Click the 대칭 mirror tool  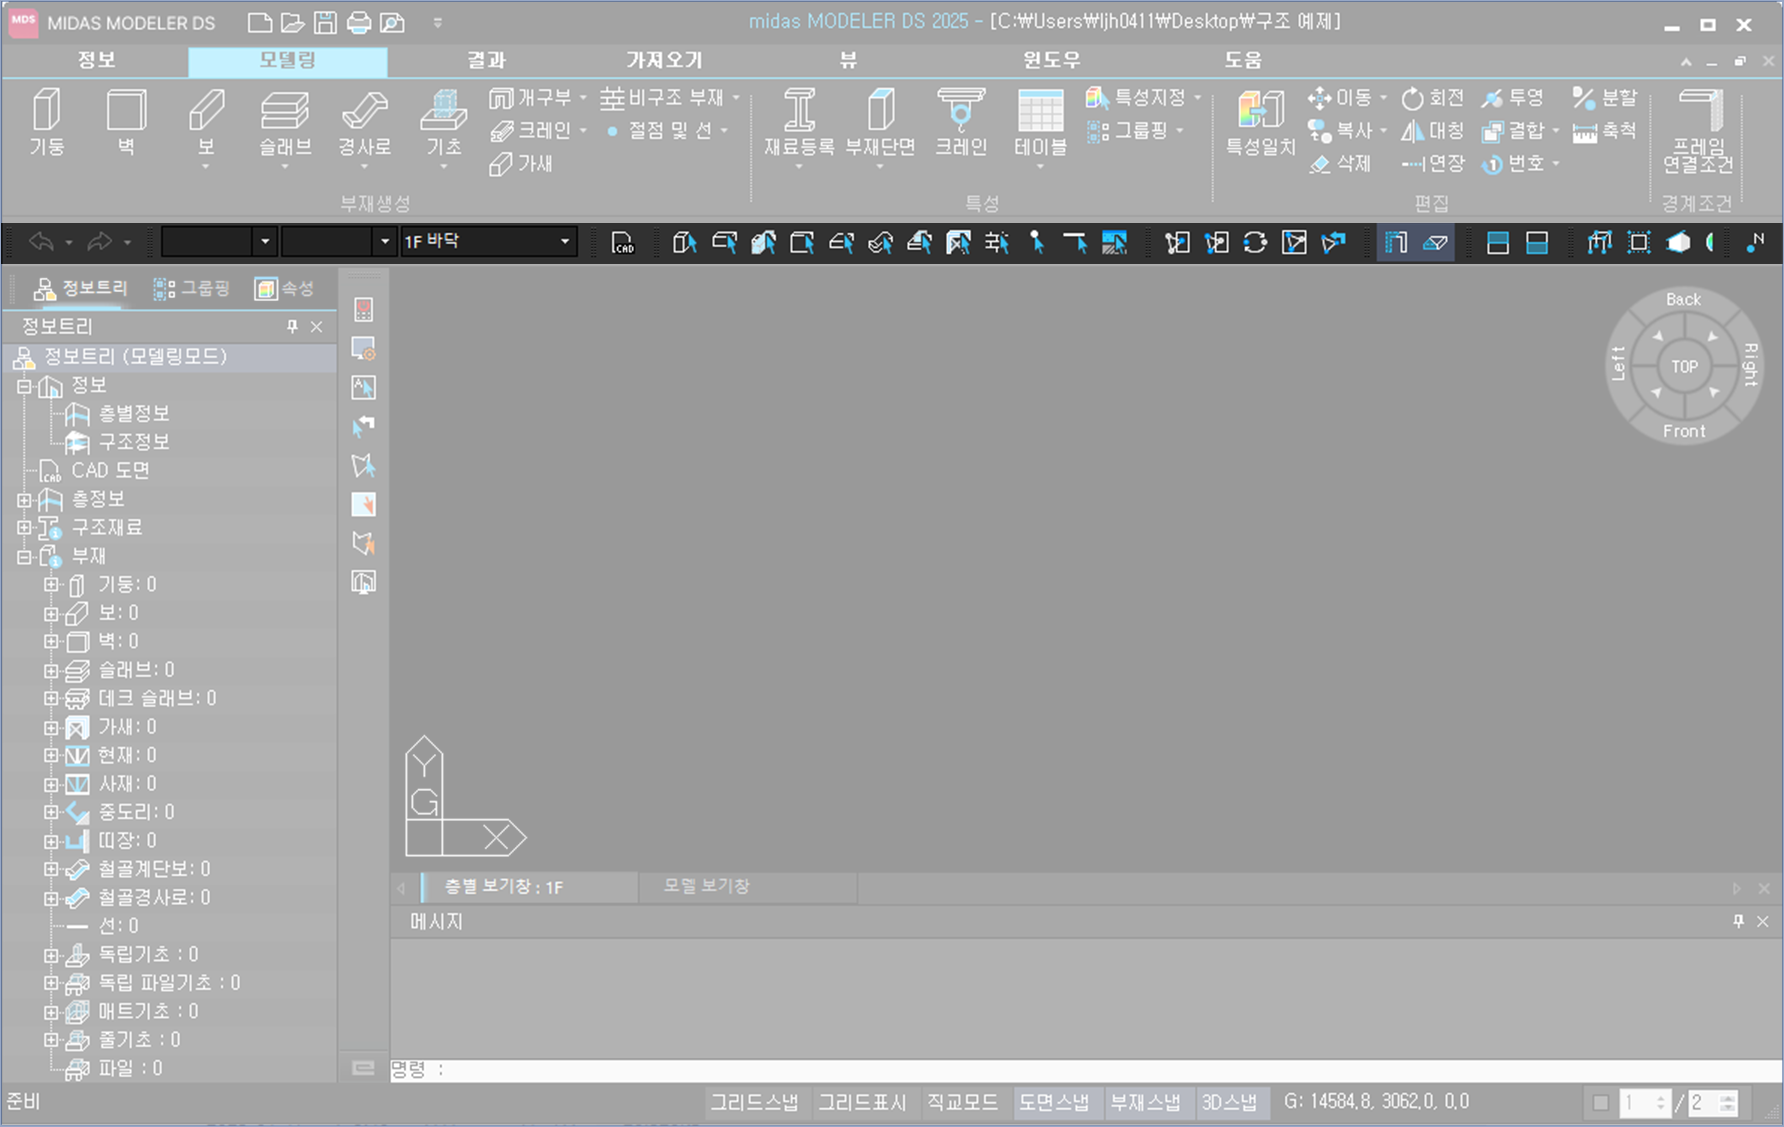(x=1432, y=131)
